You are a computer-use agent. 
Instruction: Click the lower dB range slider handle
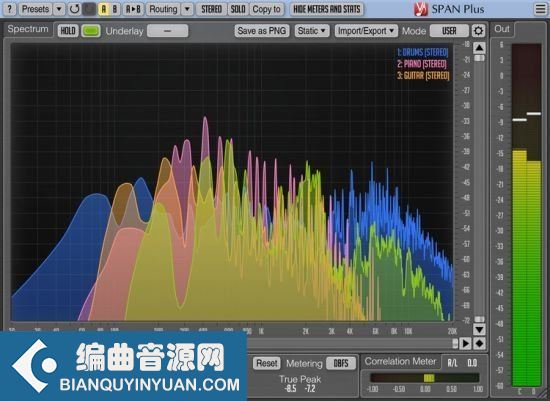click(x=479, y=319)
